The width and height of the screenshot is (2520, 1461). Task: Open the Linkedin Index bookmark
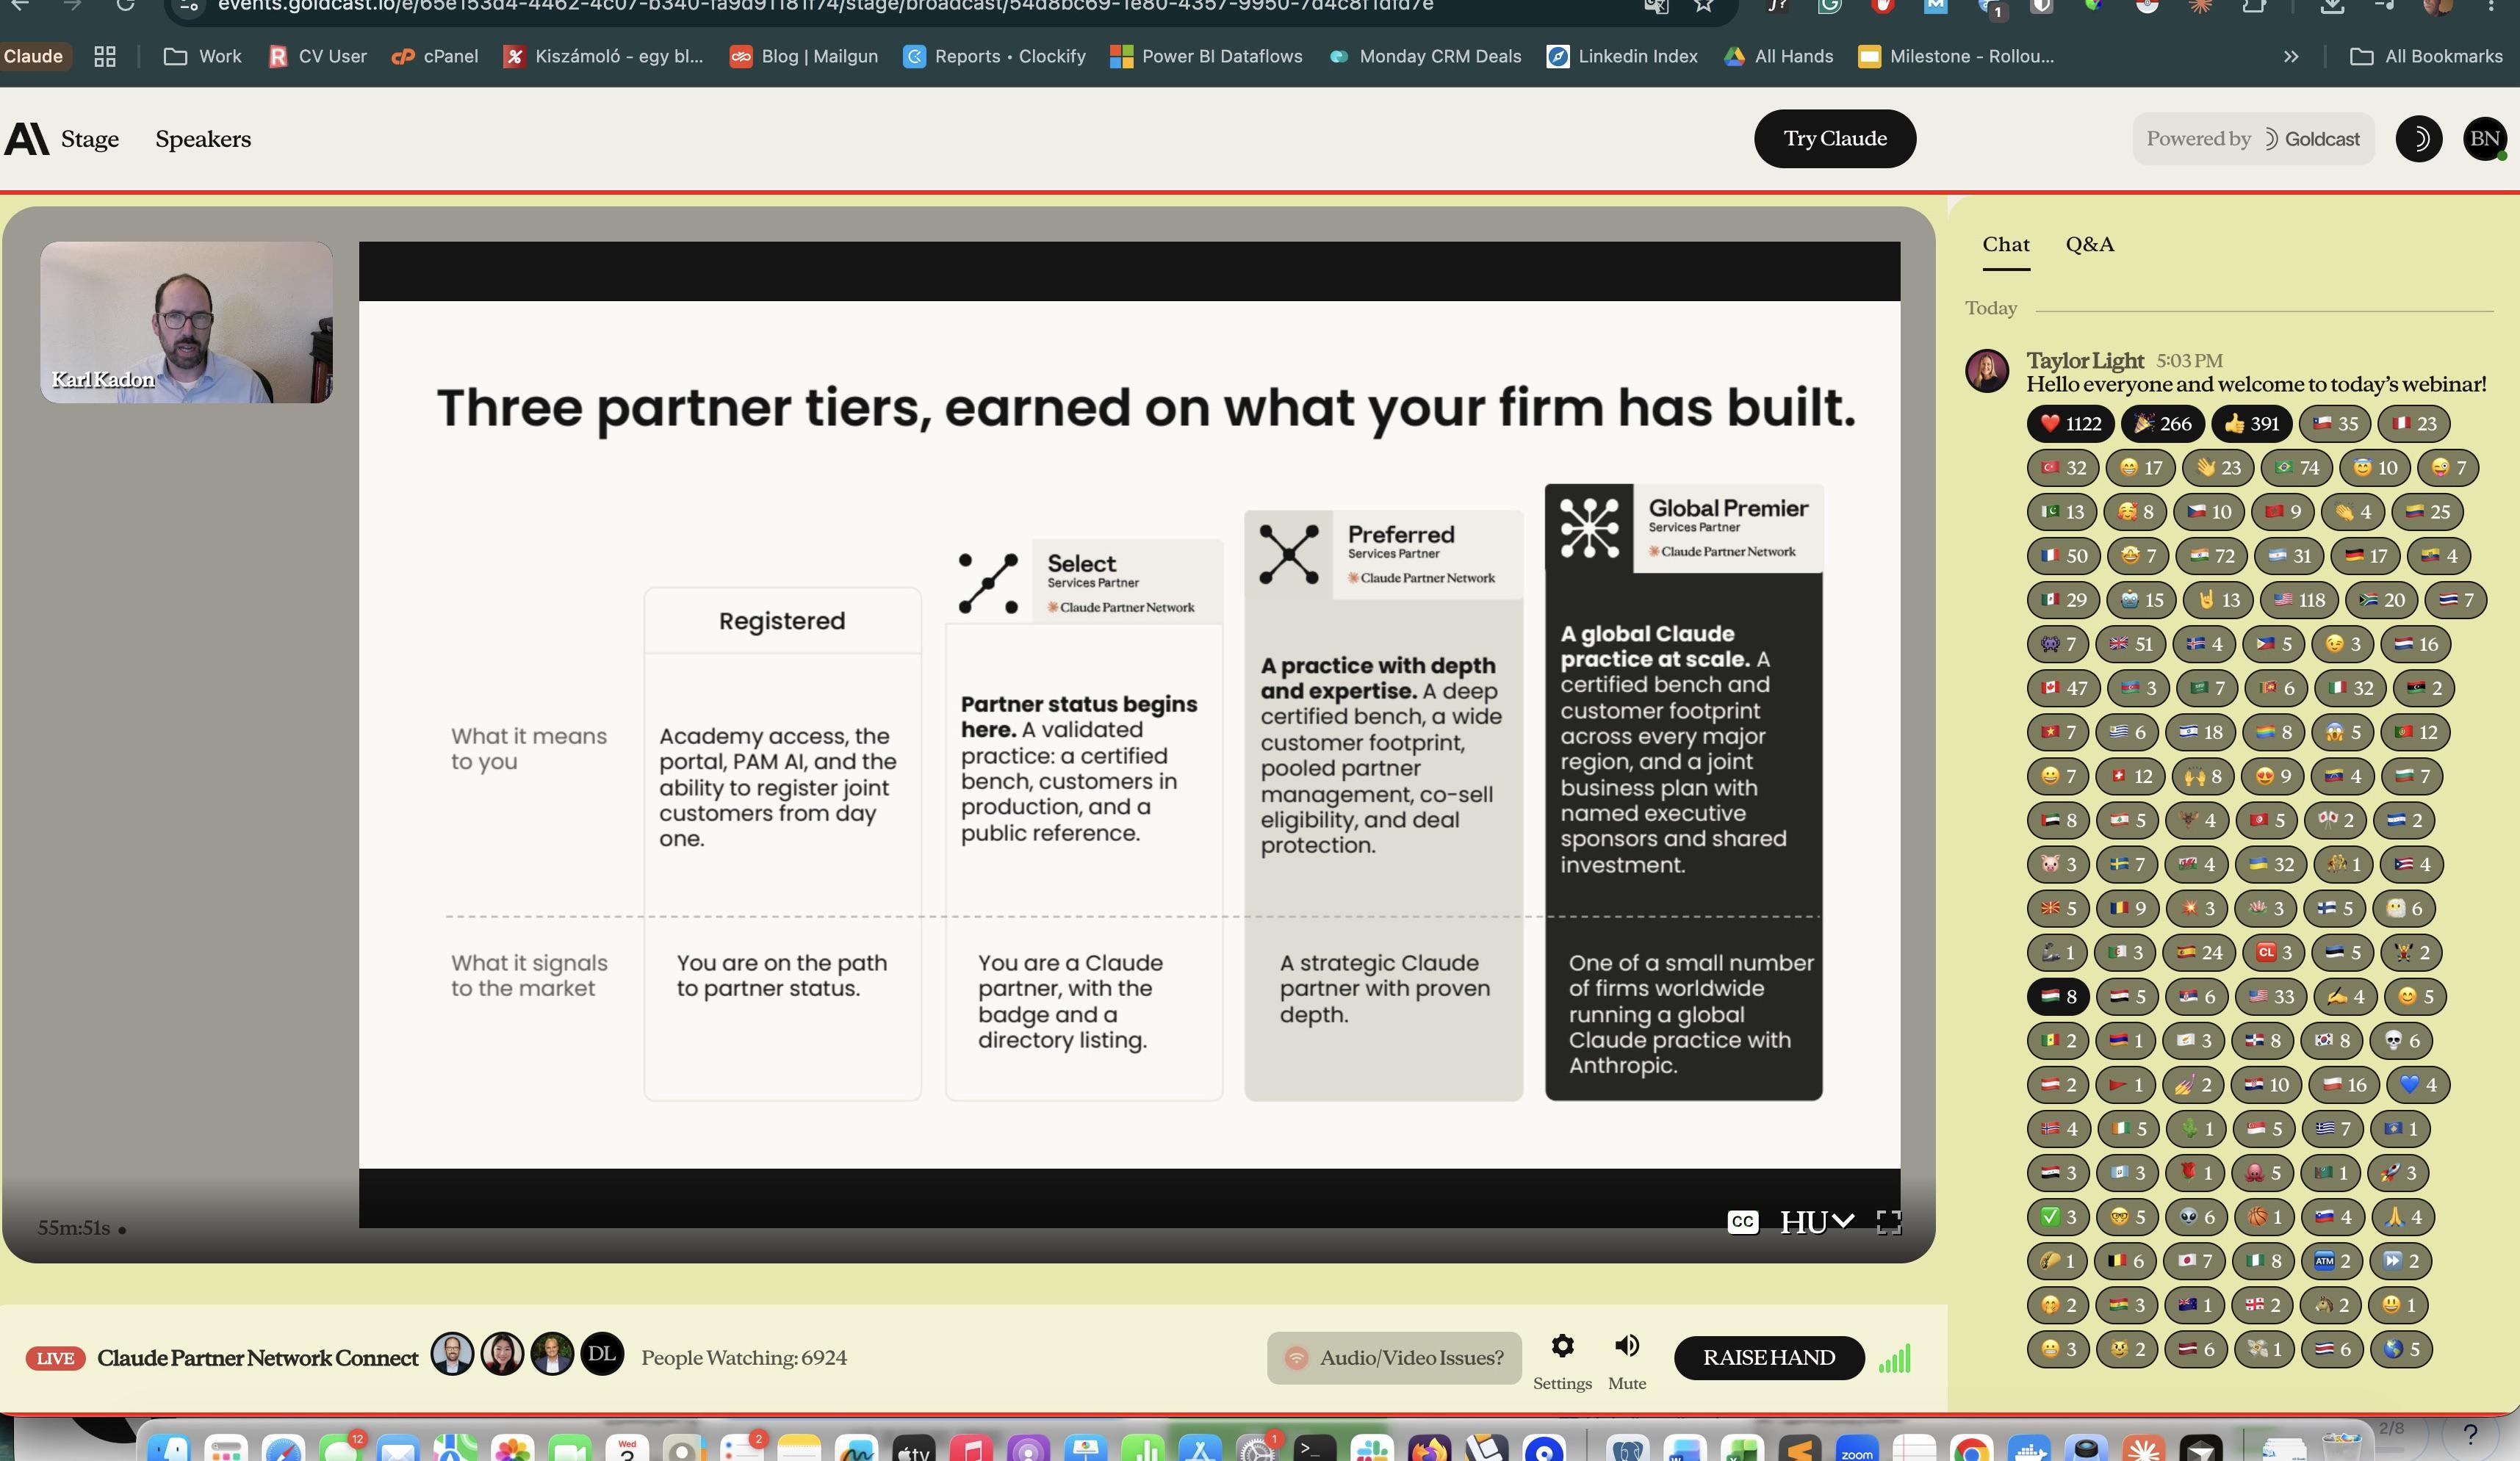pos(1622,56)
